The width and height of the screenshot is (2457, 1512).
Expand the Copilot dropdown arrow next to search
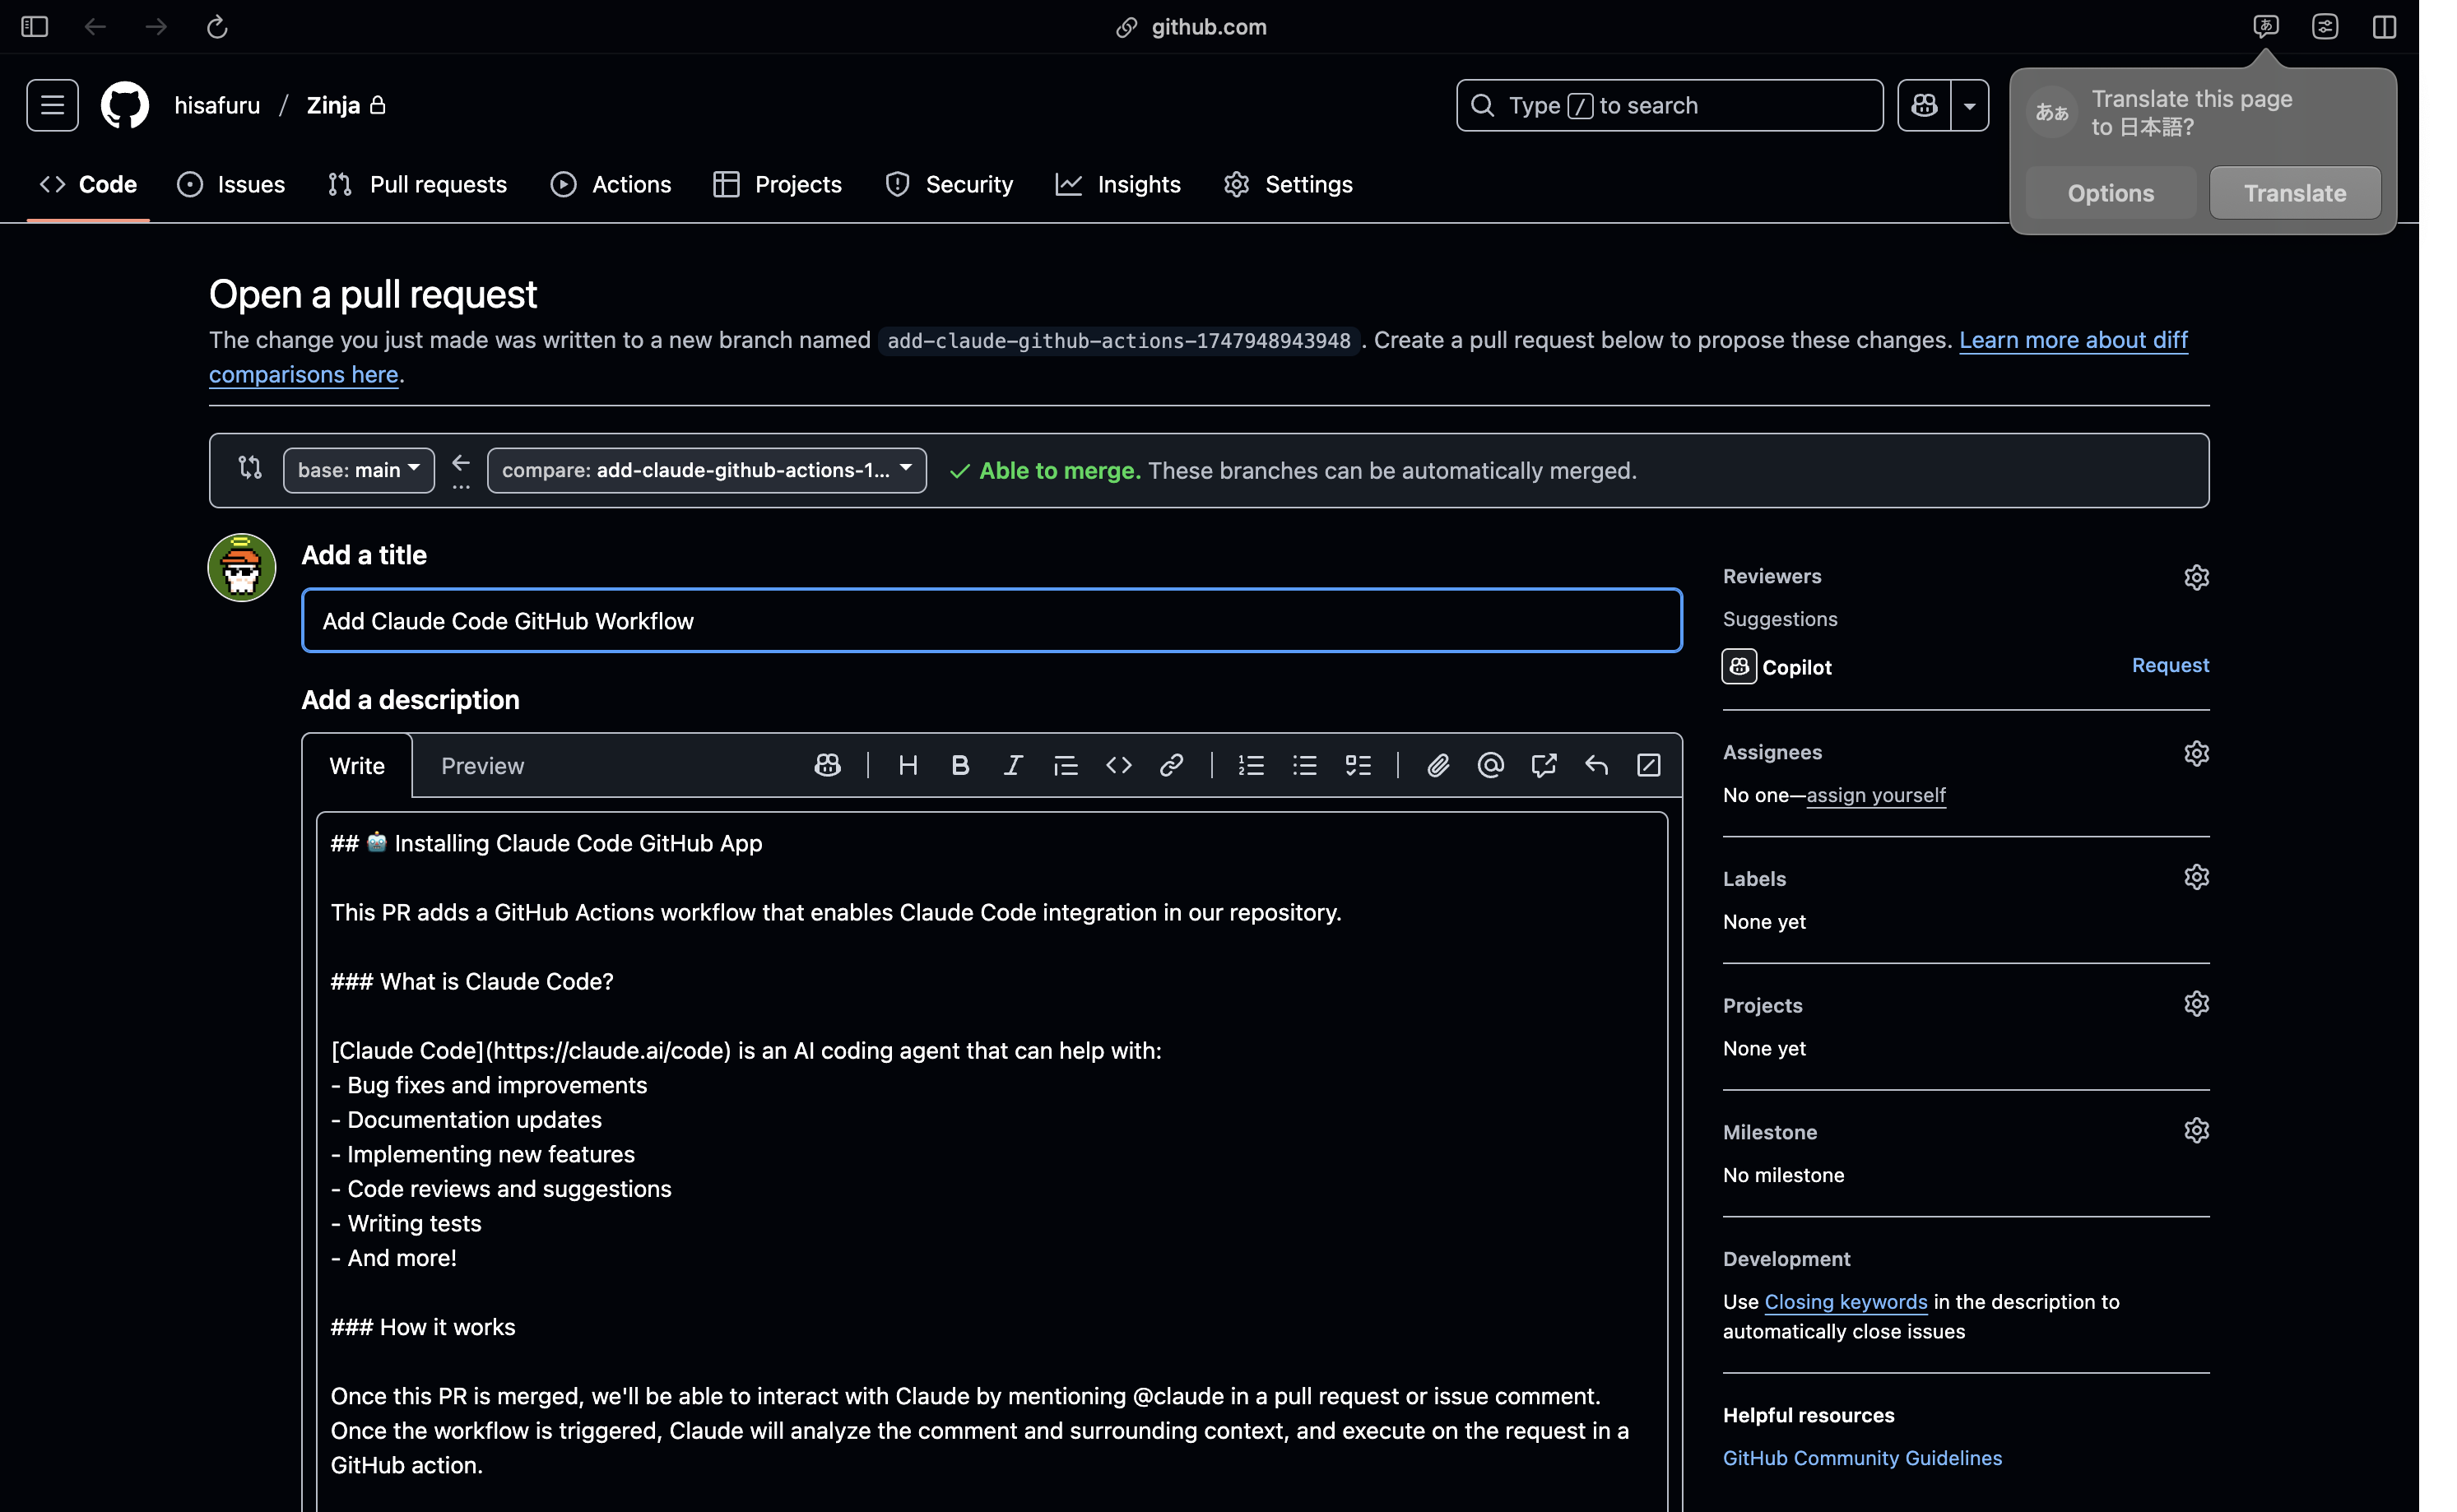pyautogui.click(x=1969, y=105)
